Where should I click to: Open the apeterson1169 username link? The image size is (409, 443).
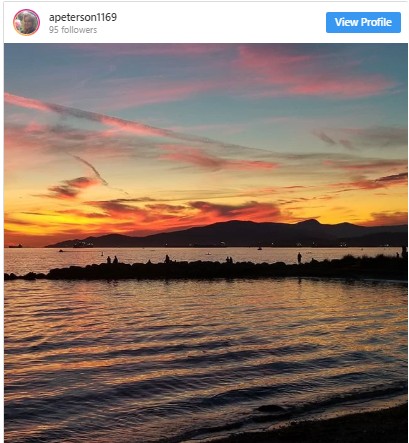click(x=83, y=17)
